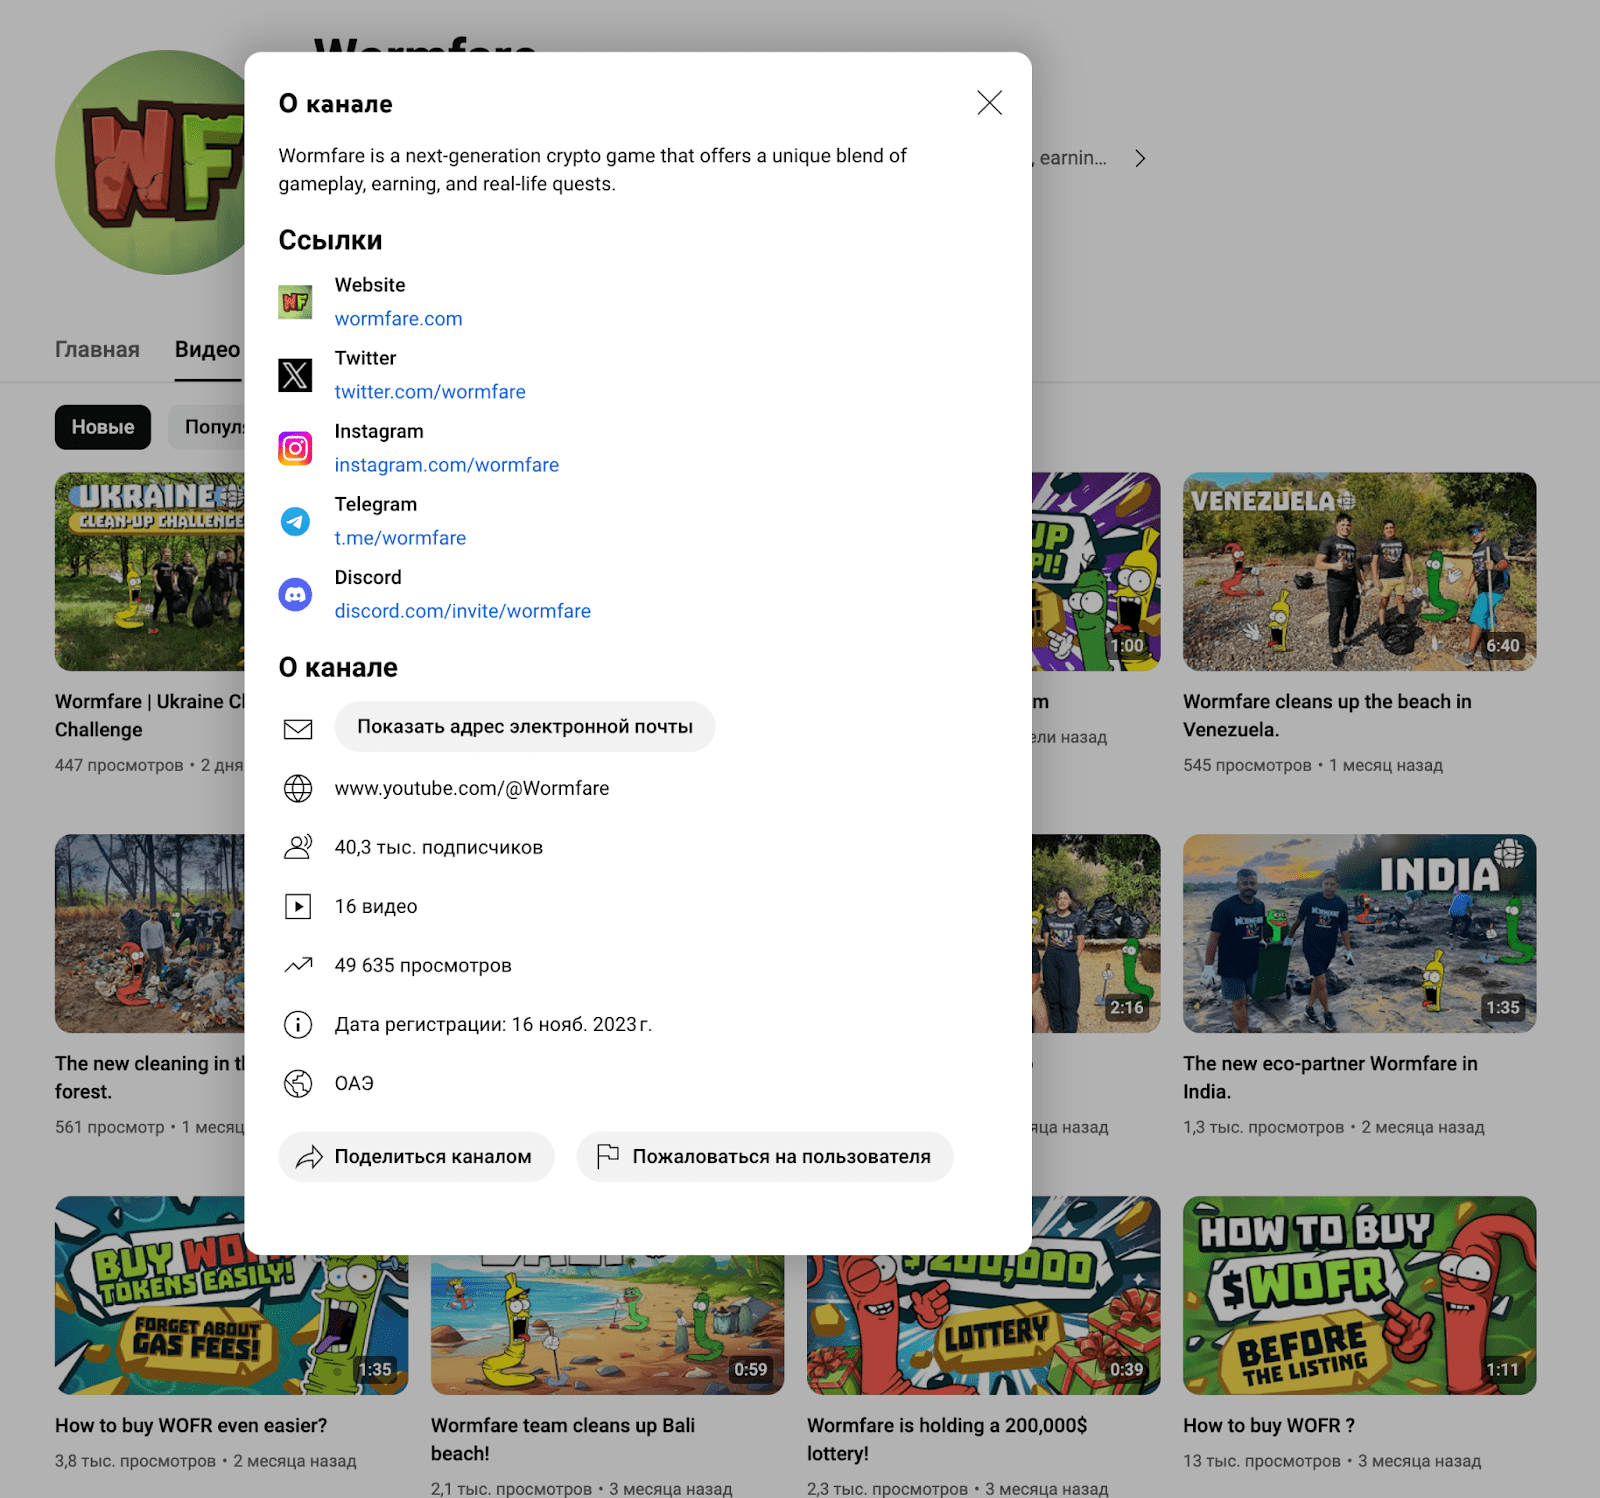Click the Discord icon
The image size is (1600, 1498).
coord(295,594)
